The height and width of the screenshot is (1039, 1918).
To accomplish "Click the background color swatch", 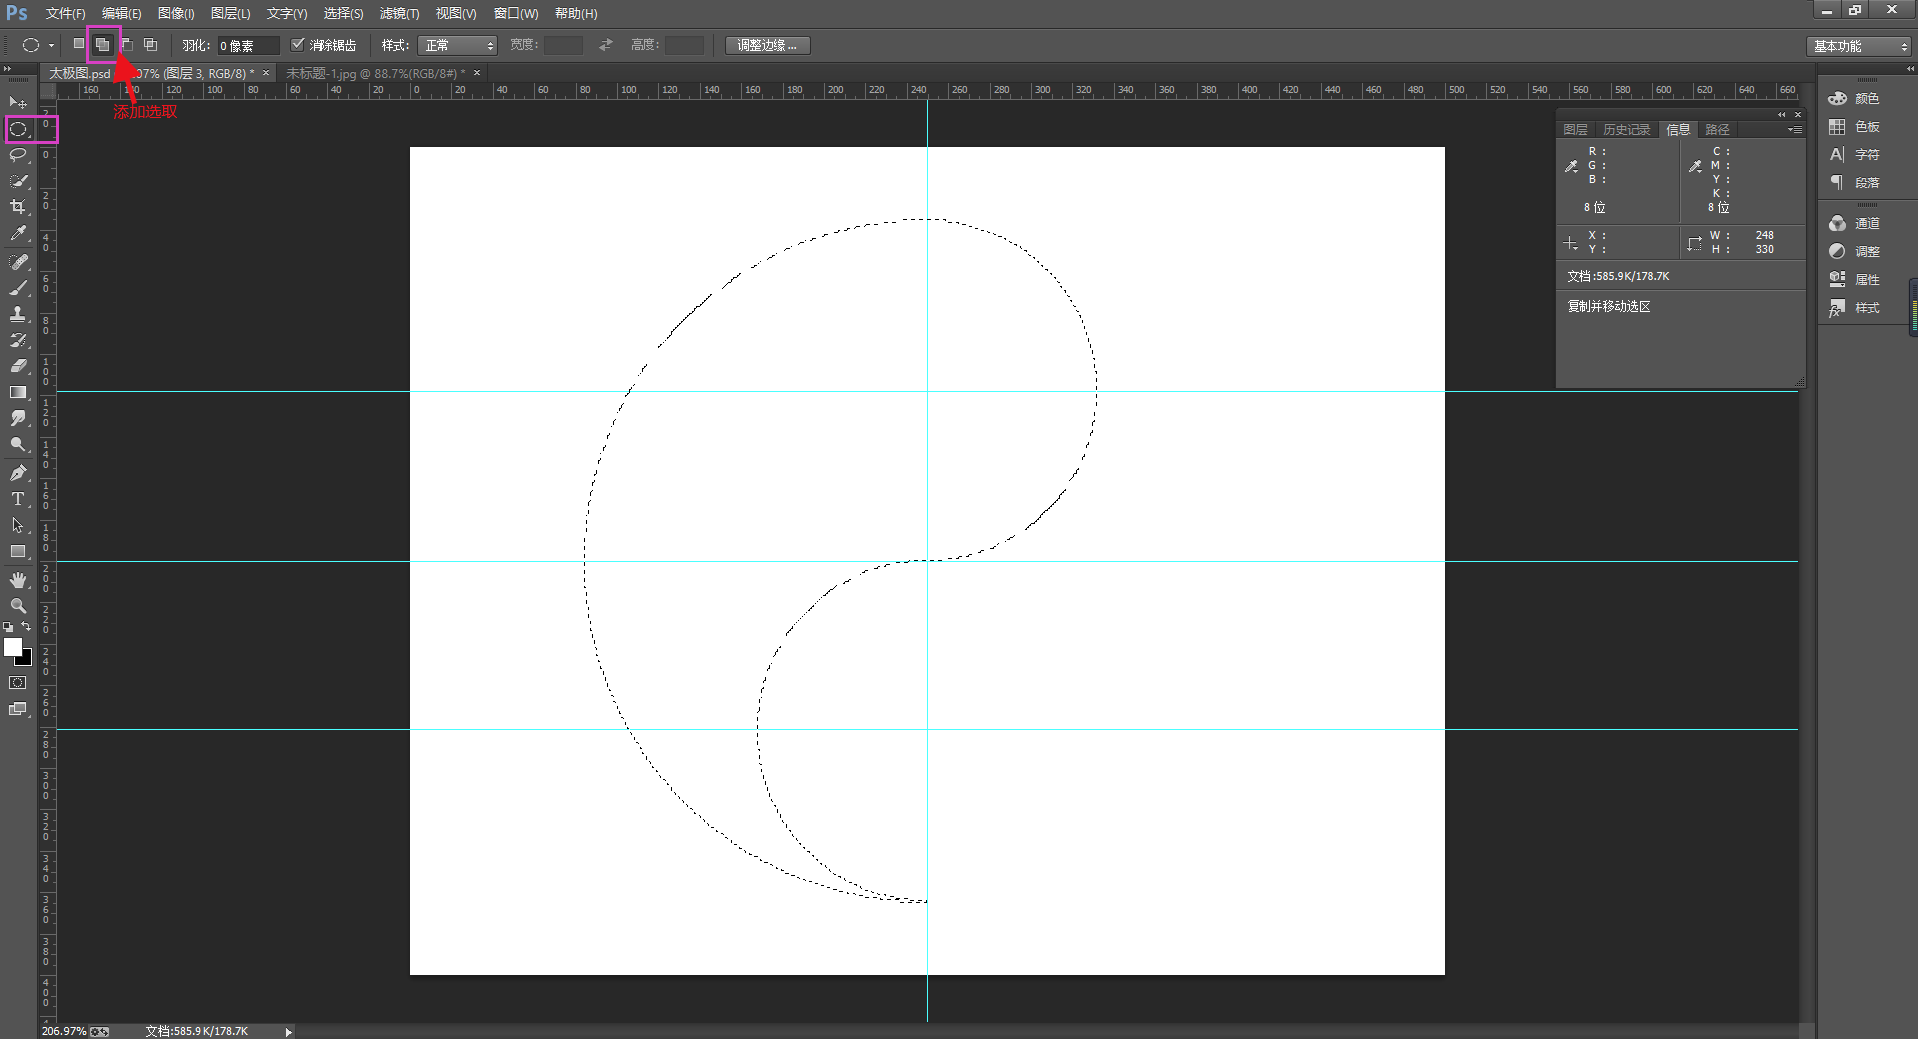I will pos(26,660).
